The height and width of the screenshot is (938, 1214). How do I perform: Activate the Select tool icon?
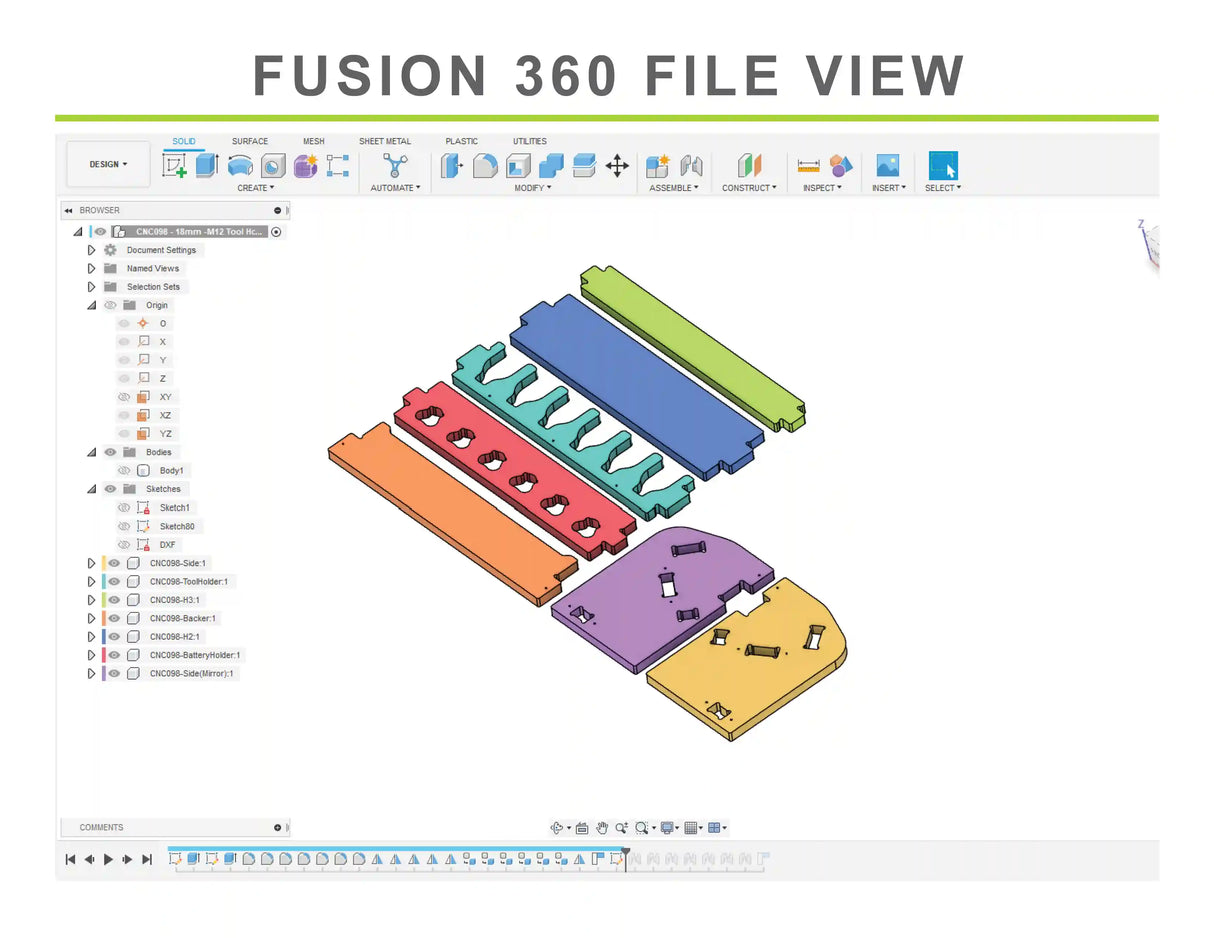click(x=943, y=166)
